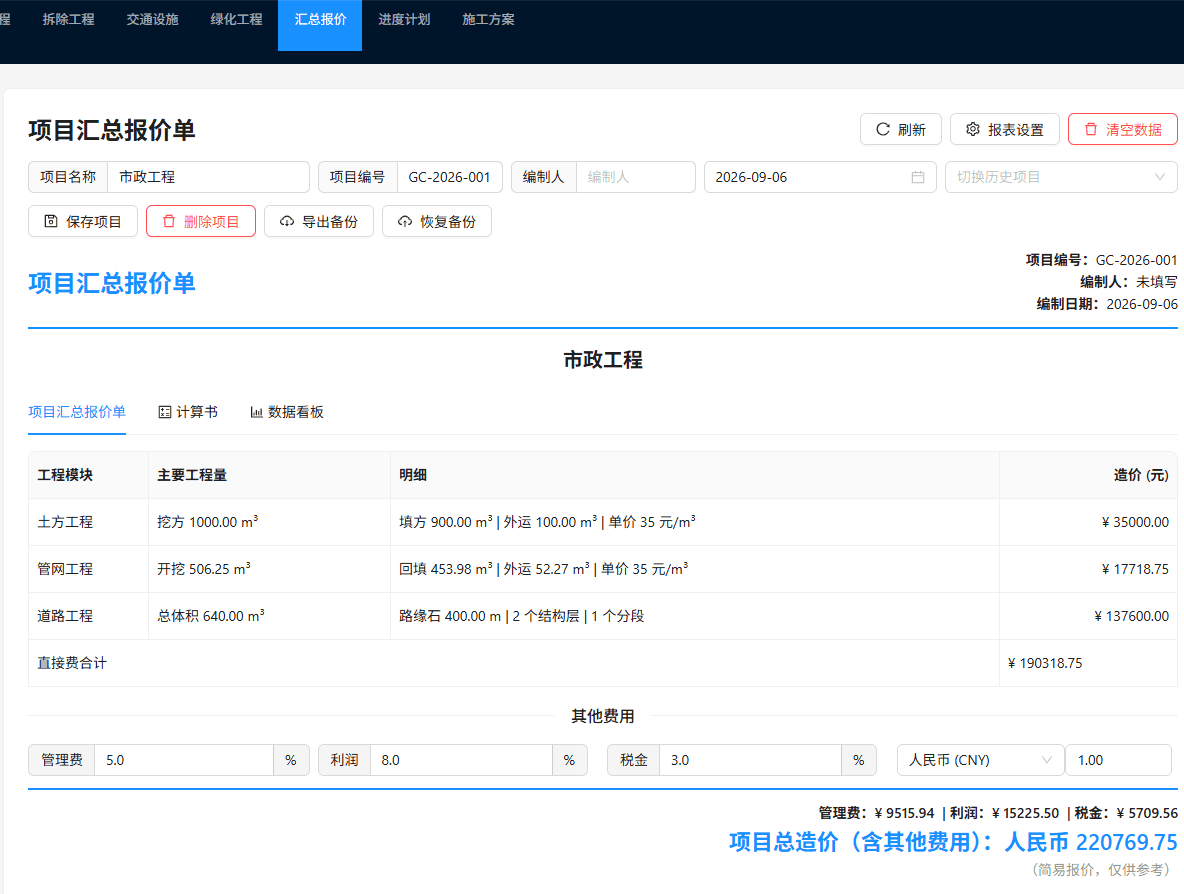Switch to the 数据看板 tab
Image resolution: width=1184 pixels, height=894 pixels.
[287, 412]
